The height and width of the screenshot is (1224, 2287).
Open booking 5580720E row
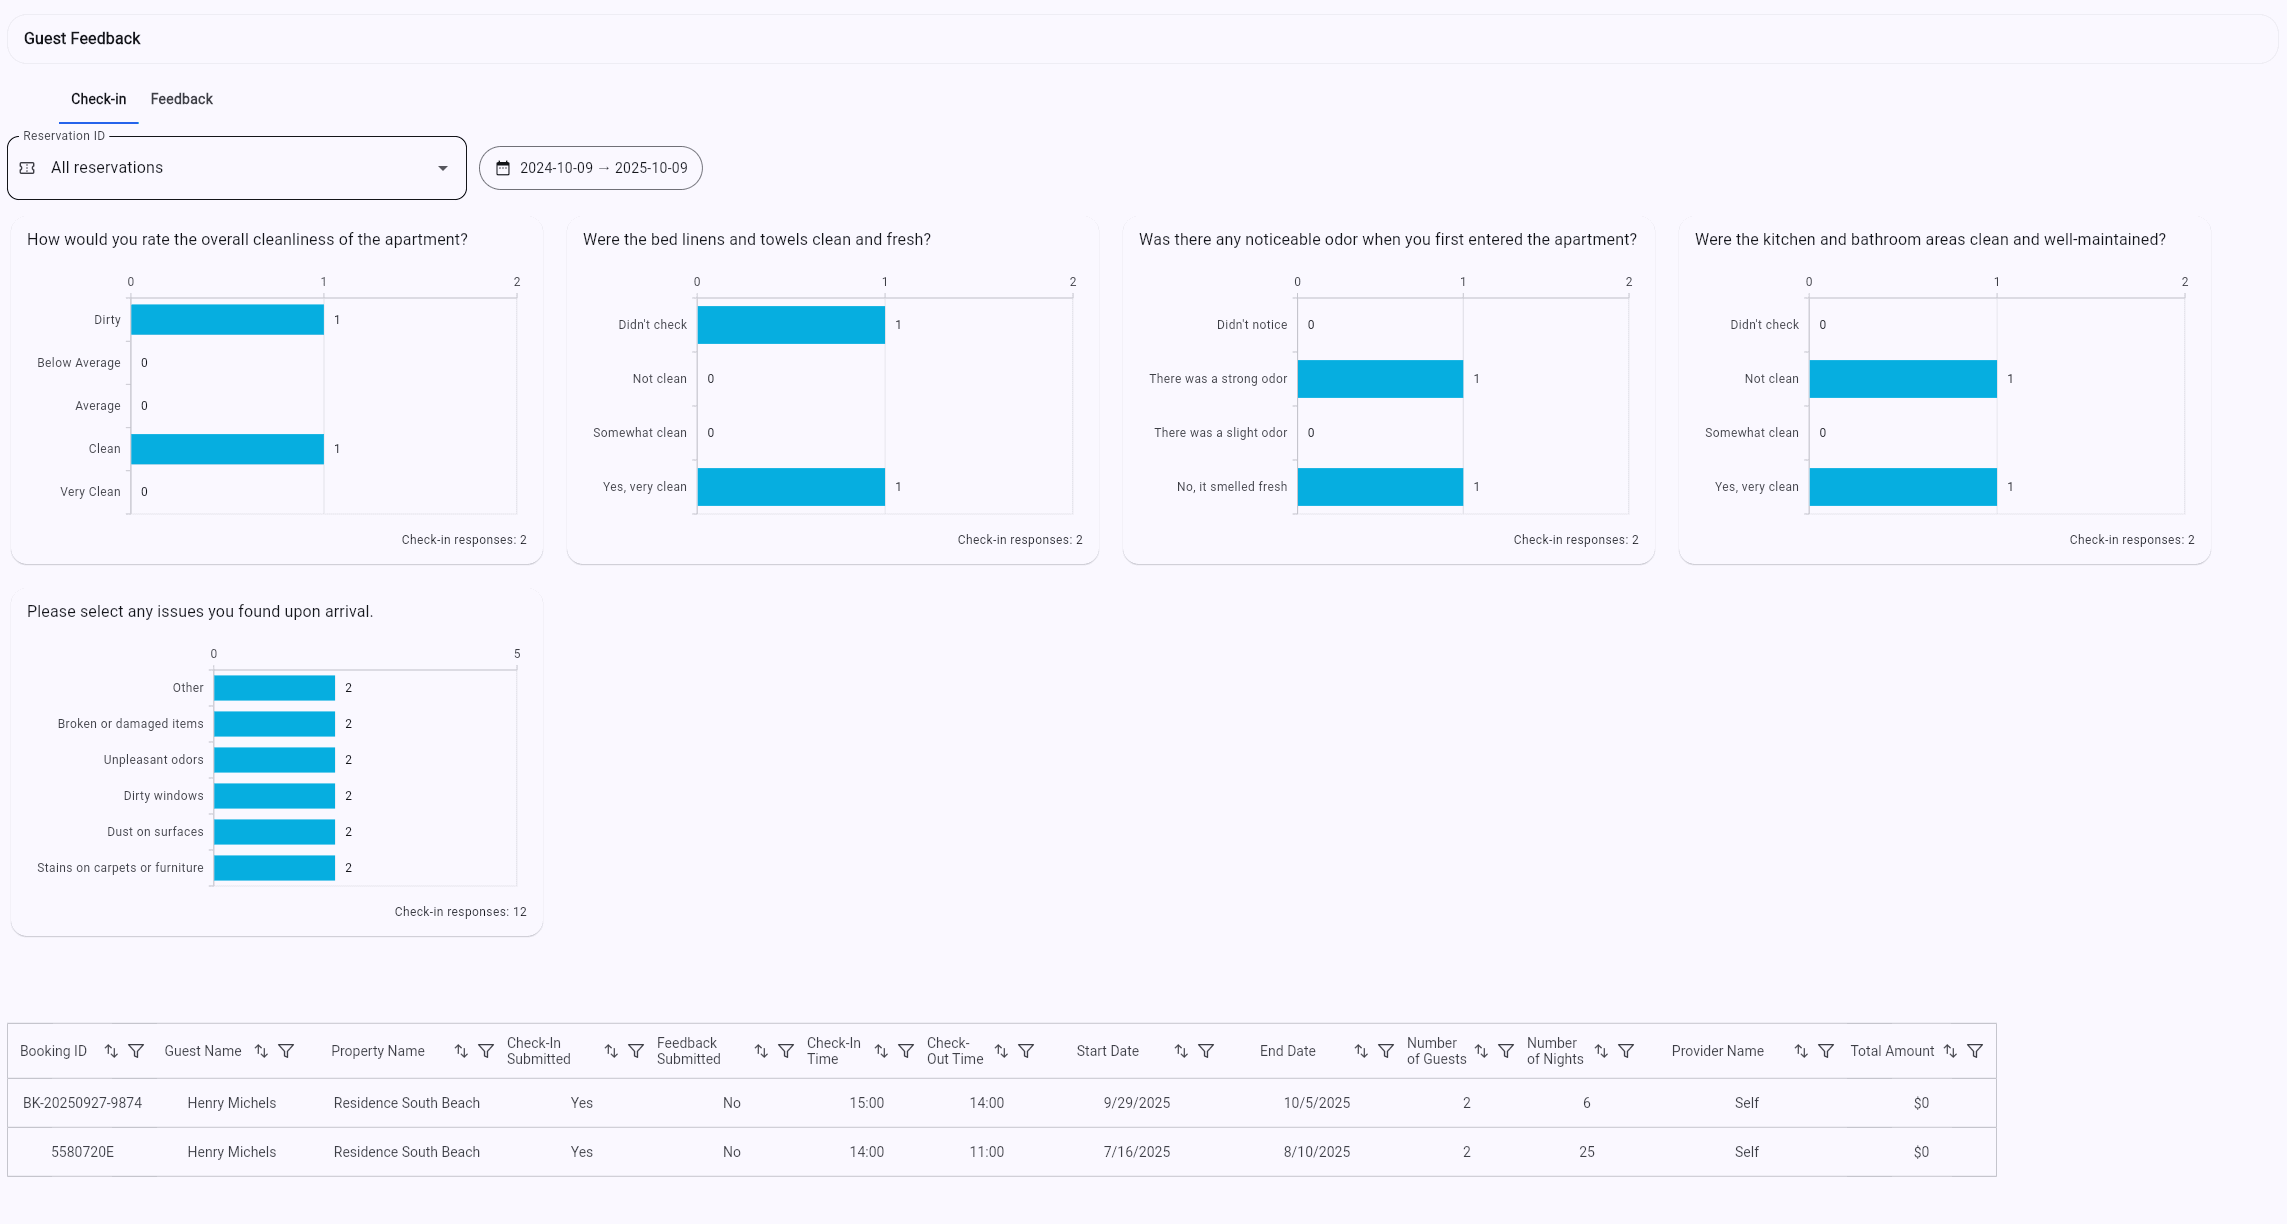point(82,1152)
